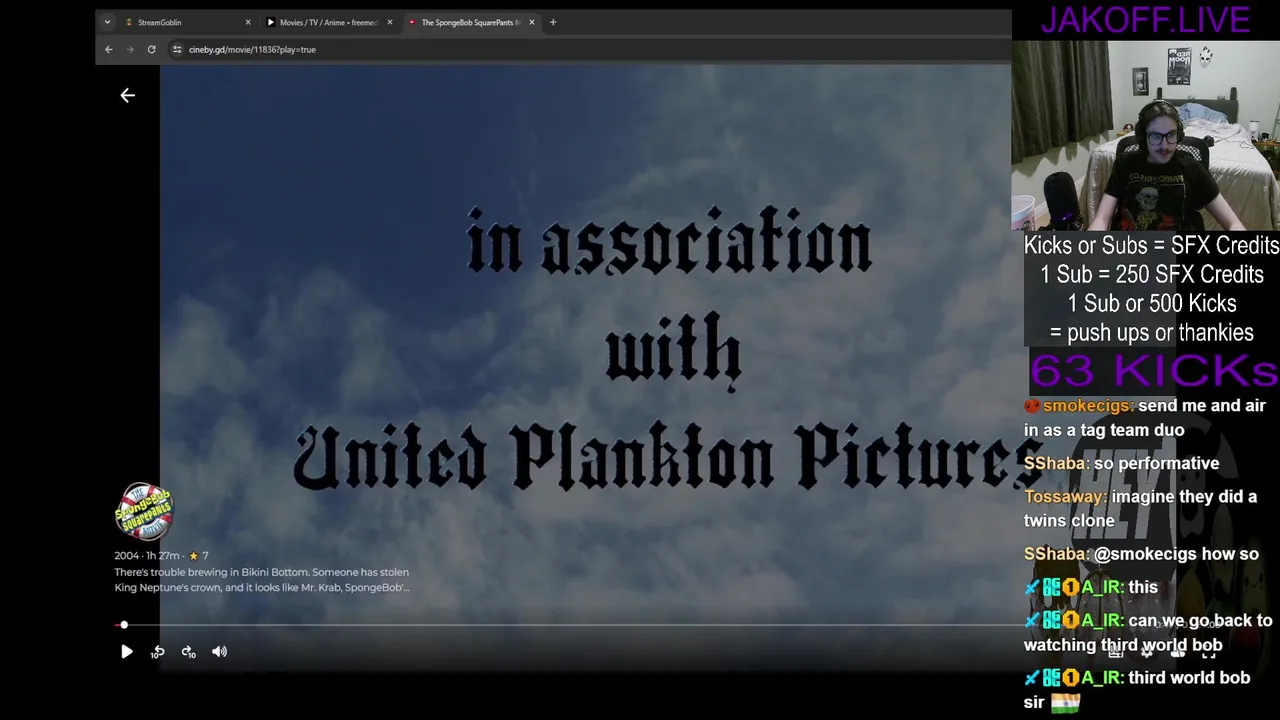This screenshot has width=1280, height=720.
Task: Open site information for cineby.gd
Action: 177,49
